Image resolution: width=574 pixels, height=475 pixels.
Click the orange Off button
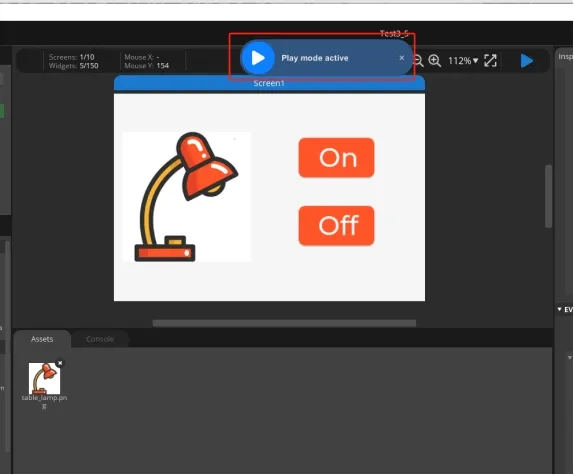click(x=336, y=225)
